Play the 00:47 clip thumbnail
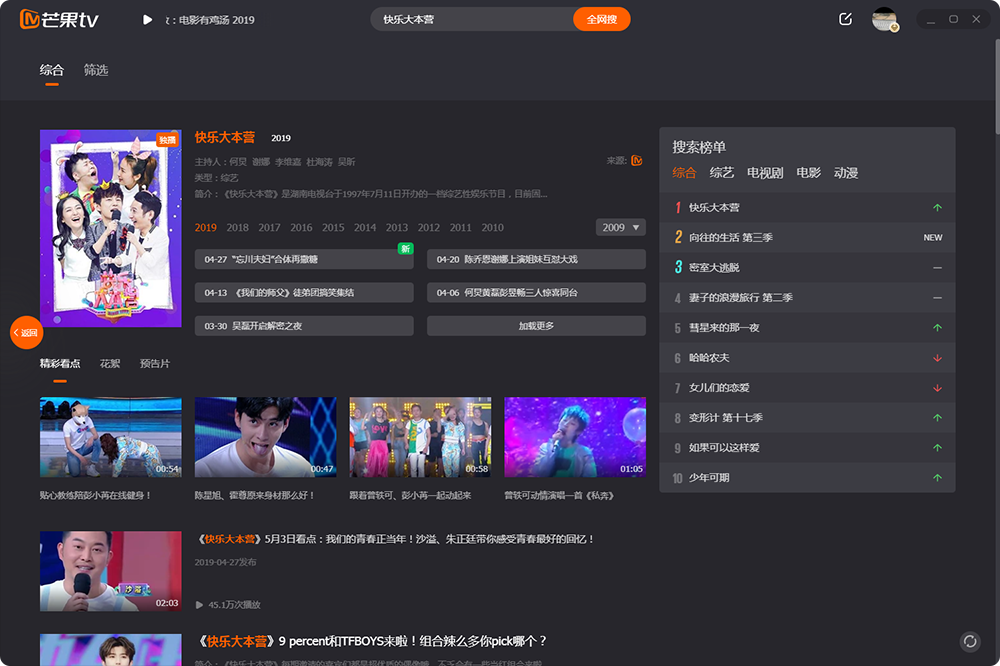The height and width of the screenshot is (666, 1000). tap(265, 437)
